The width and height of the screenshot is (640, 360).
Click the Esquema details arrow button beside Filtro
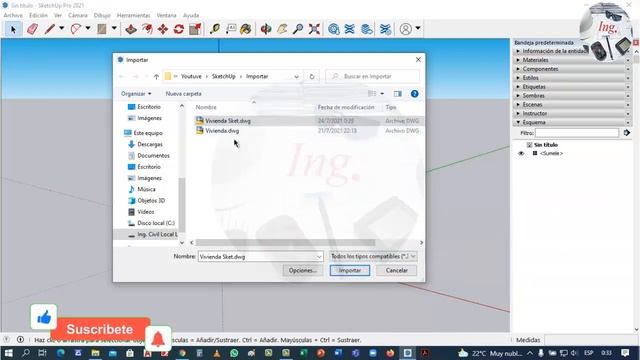tap(627, 133)
